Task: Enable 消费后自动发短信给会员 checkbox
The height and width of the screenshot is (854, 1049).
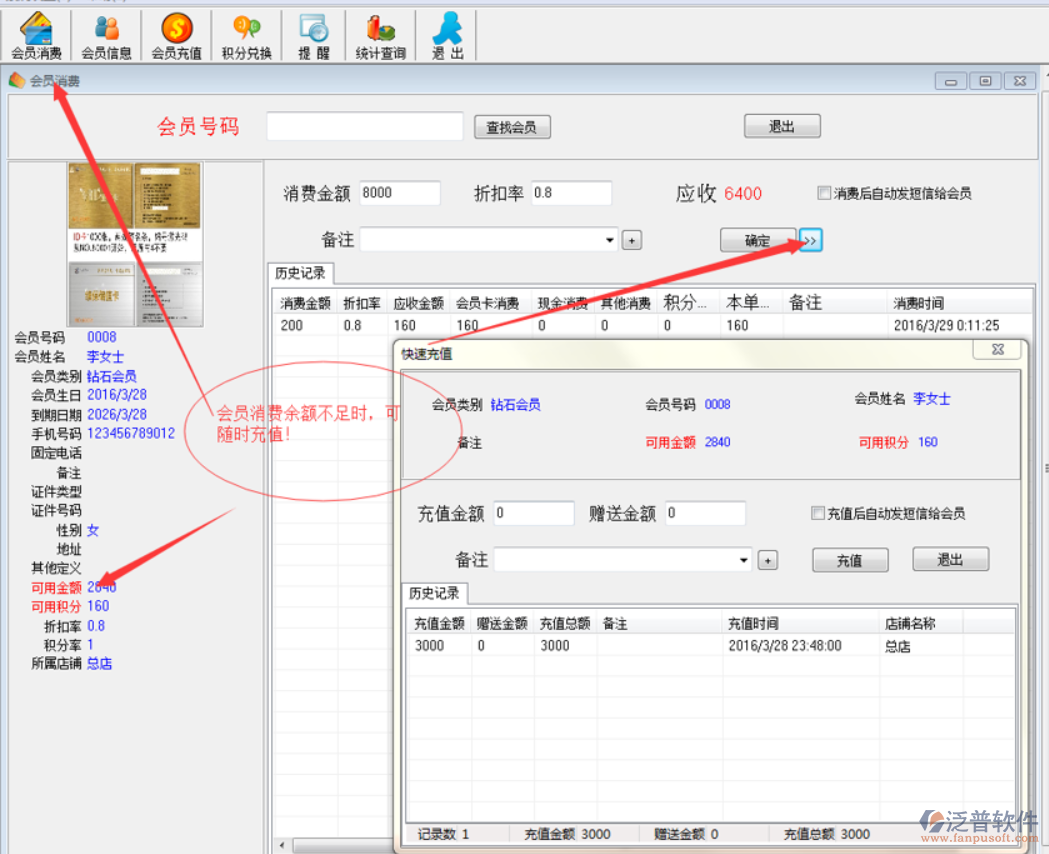Action: pos(824,194)
